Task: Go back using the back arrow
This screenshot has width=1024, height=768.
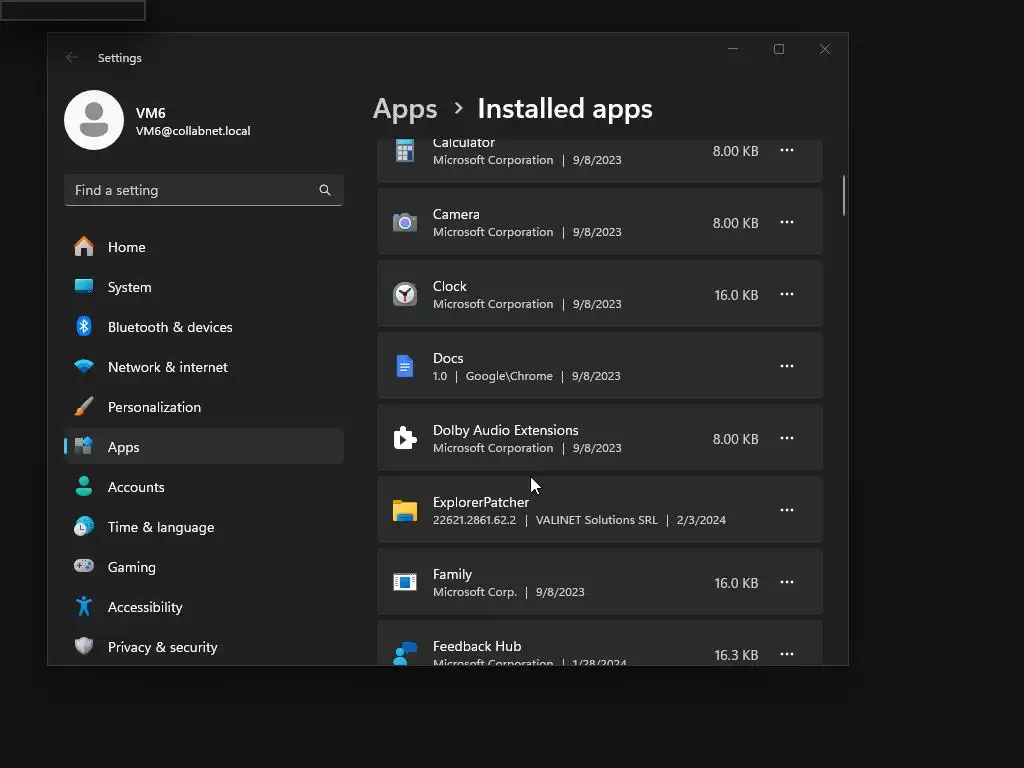Action: click(72, 57)
